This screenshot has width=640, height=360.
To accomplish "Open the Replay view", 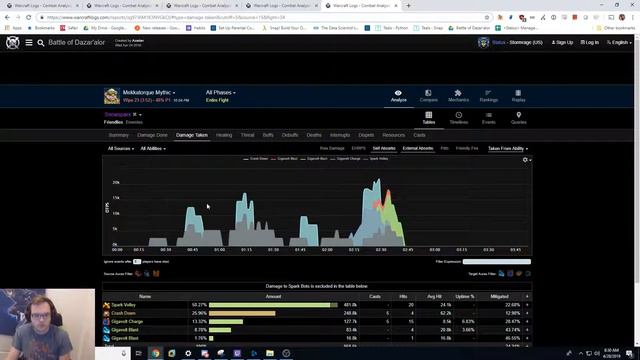I will pos(518,96).
